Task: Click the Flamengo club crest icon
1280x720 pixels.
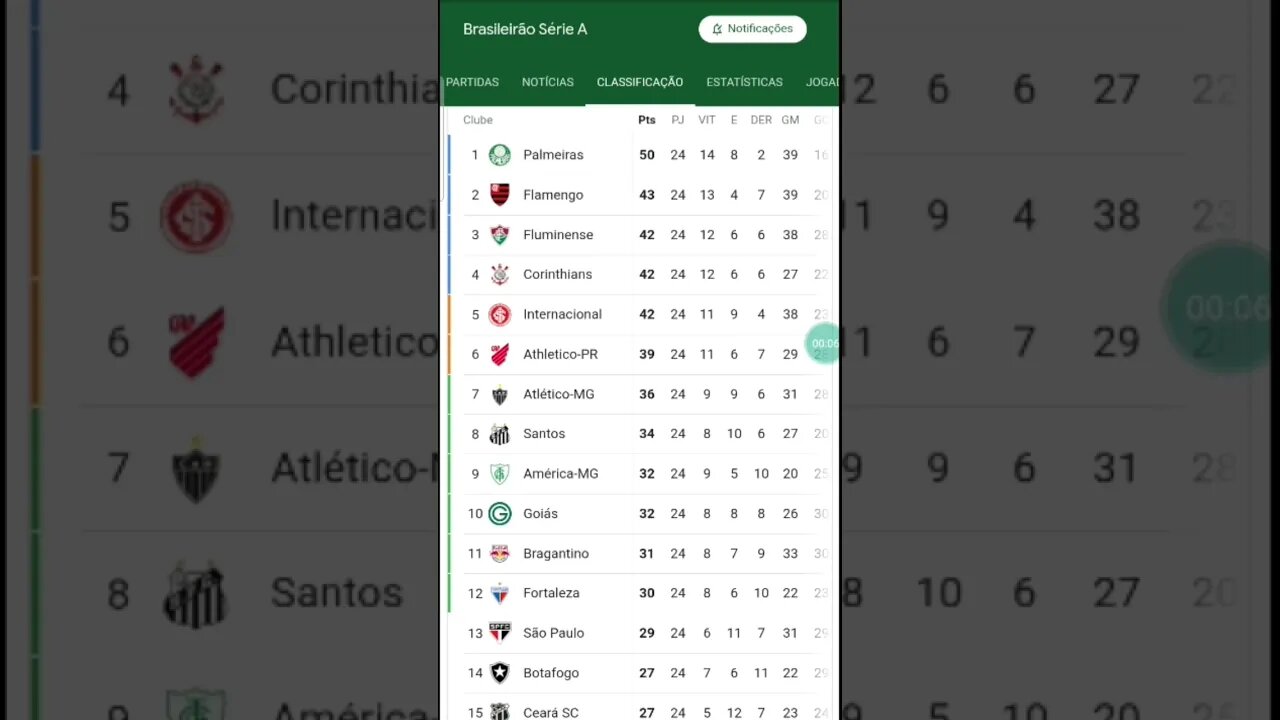Action: click(x=499, y=195)
